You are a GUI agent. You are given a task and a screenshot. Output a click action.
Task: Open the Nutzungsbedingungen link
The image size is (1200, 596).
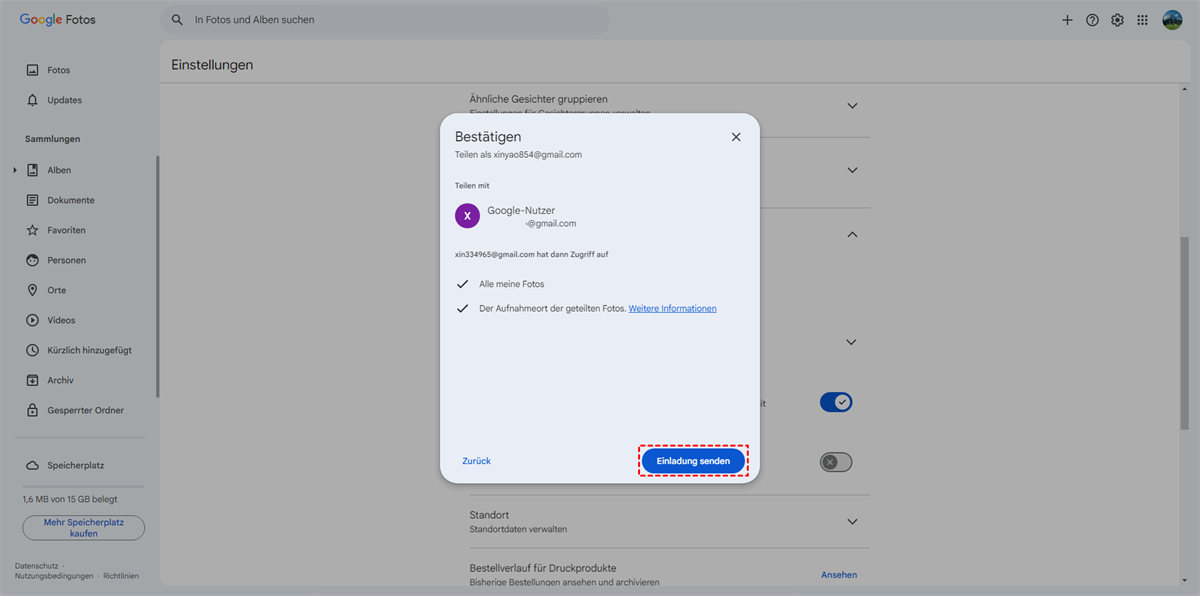(54, 576)
